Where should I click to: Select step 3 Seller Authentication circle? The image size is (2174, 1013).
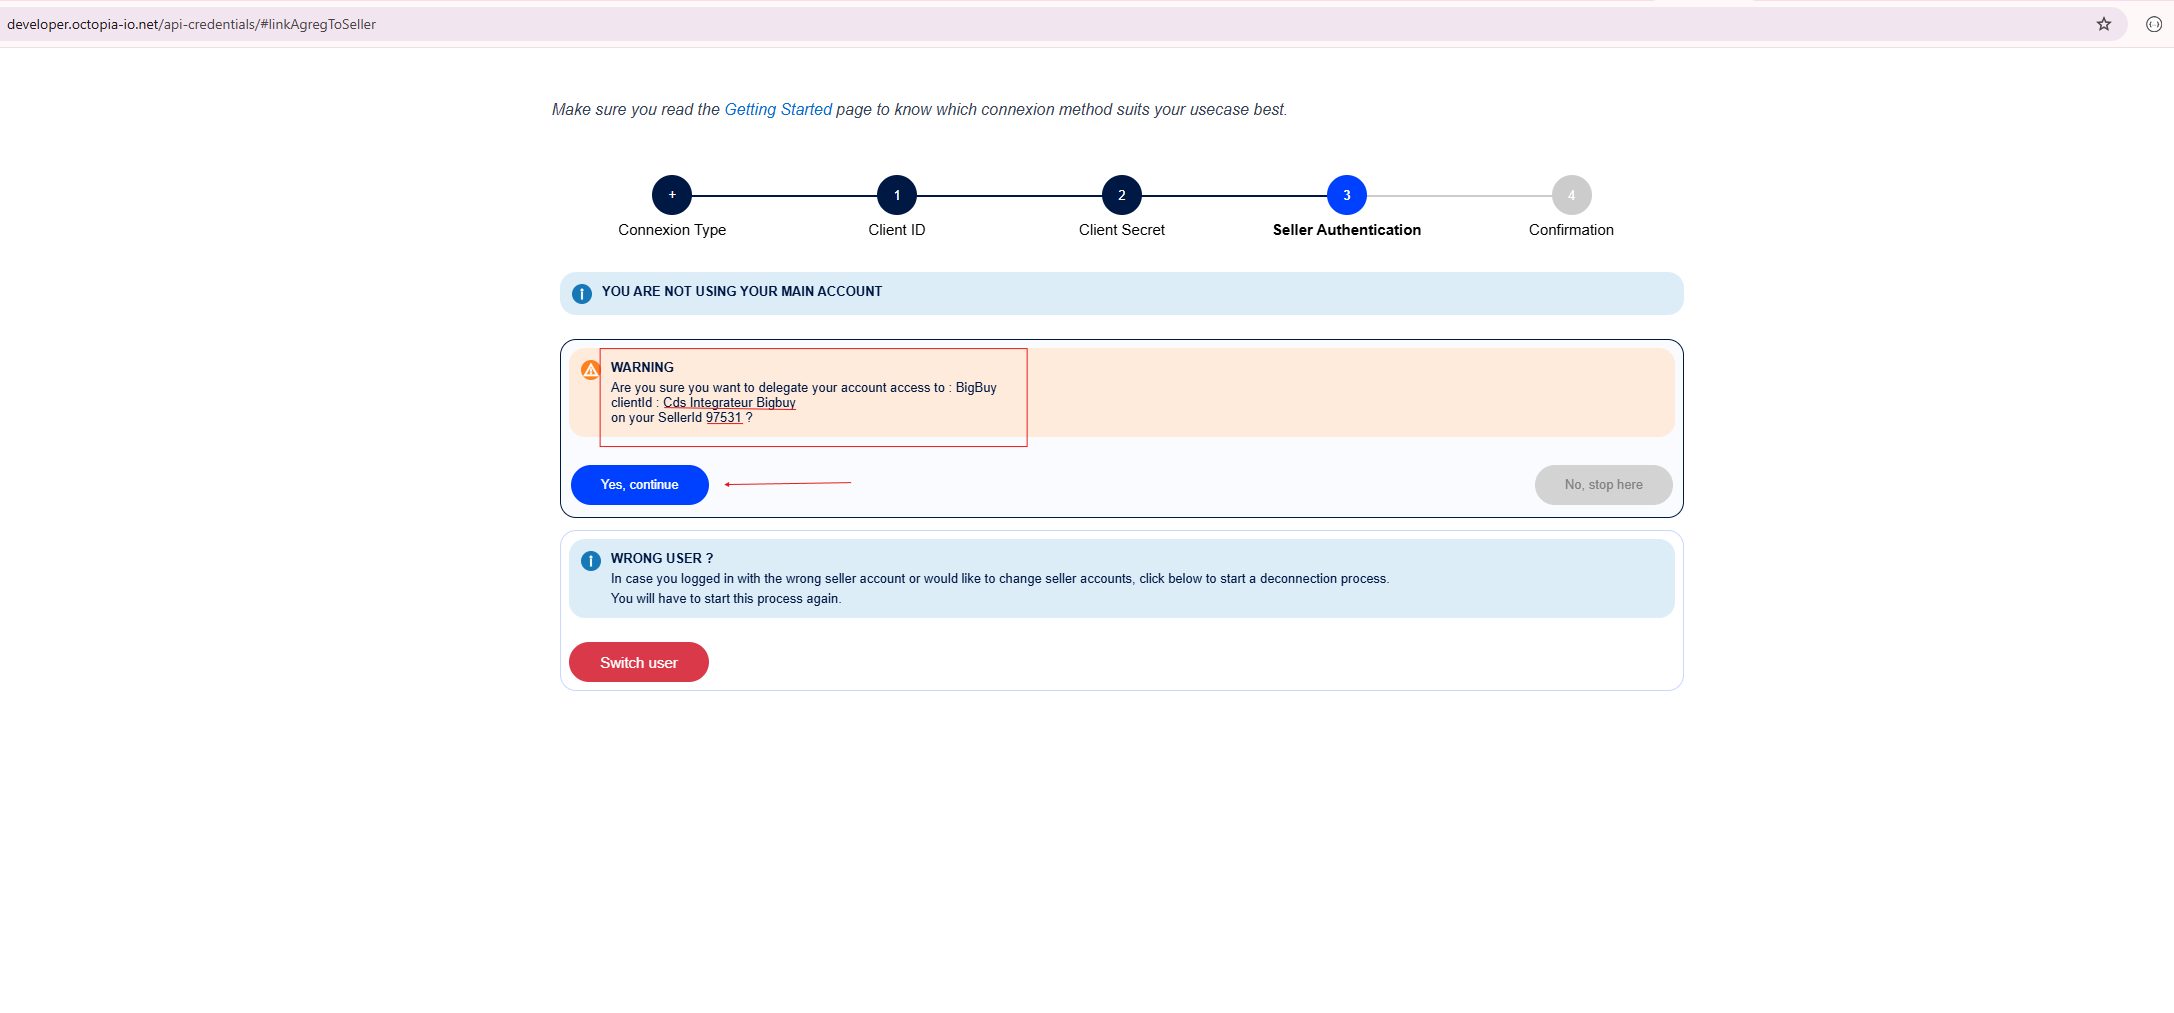pos(1346,195)
